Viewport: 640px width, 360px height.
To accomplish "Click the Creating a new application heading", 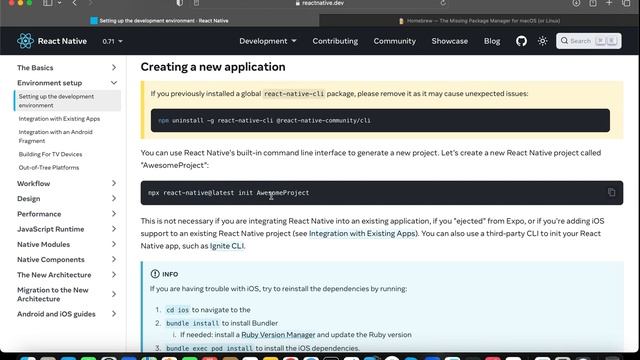I will pyautogui.click(x=213, y=67).
